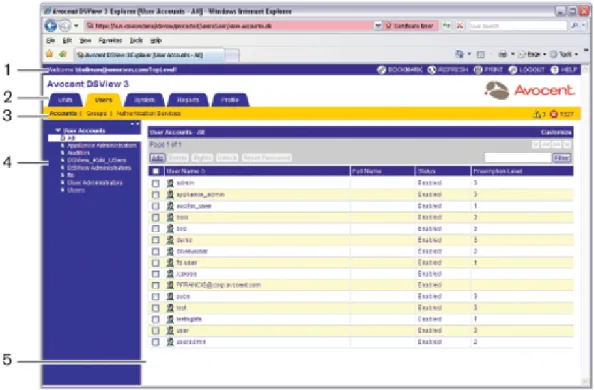Screen dimensions: 594x390
Task: Click the Add button
Action: pos(157,158)
